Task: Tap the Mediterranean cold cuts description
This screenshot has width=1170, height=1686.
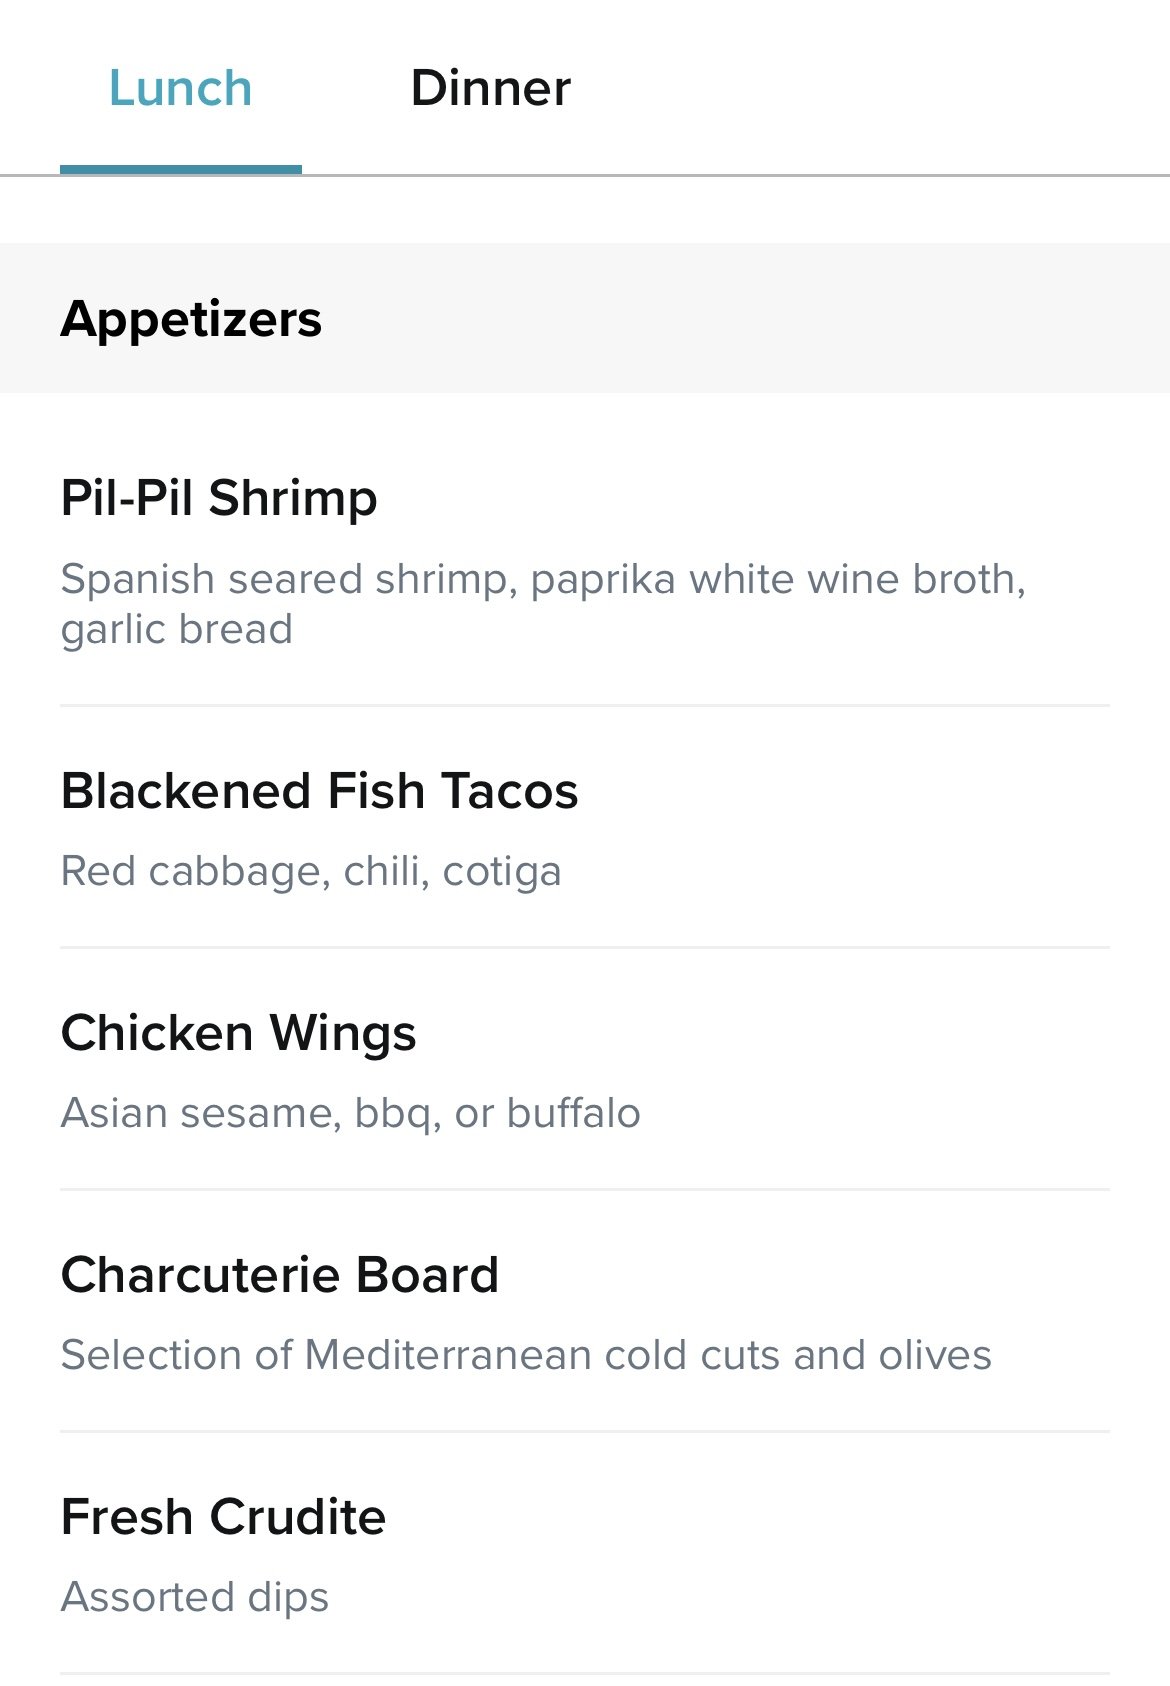Action: tap(526, 1355)
